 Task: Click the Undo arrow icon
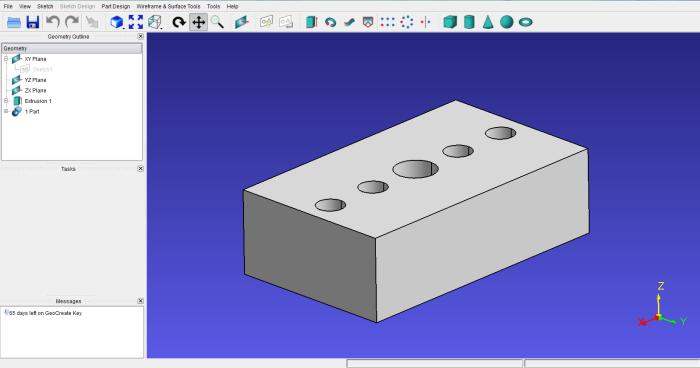53,22
